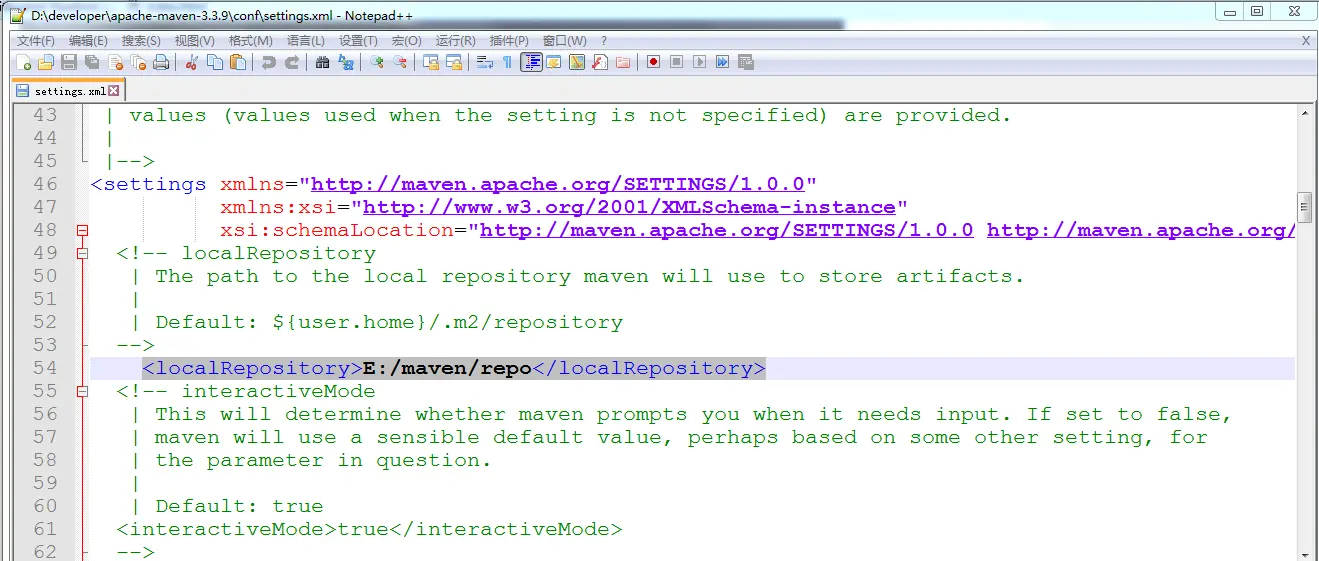Collapse the fold marker on line 48
This screenshot has height=561, width=1319.
(x=83, y=230)
